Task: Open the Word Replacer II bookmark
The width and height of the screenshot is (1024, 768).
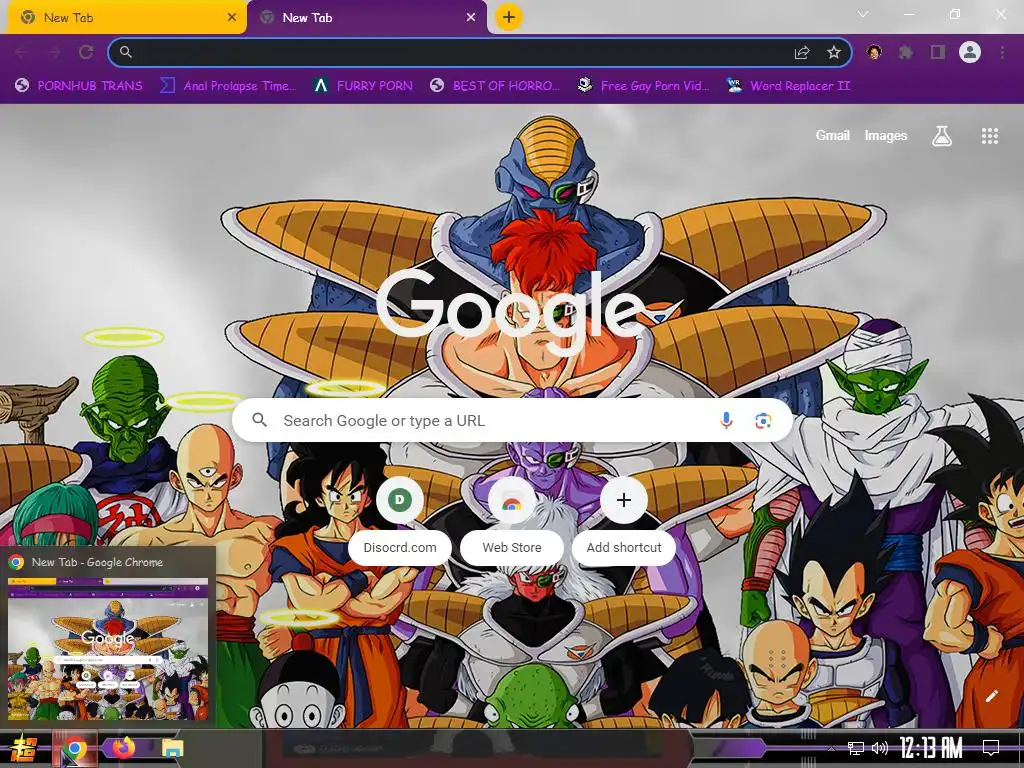Action: click(x=788, y=86)
